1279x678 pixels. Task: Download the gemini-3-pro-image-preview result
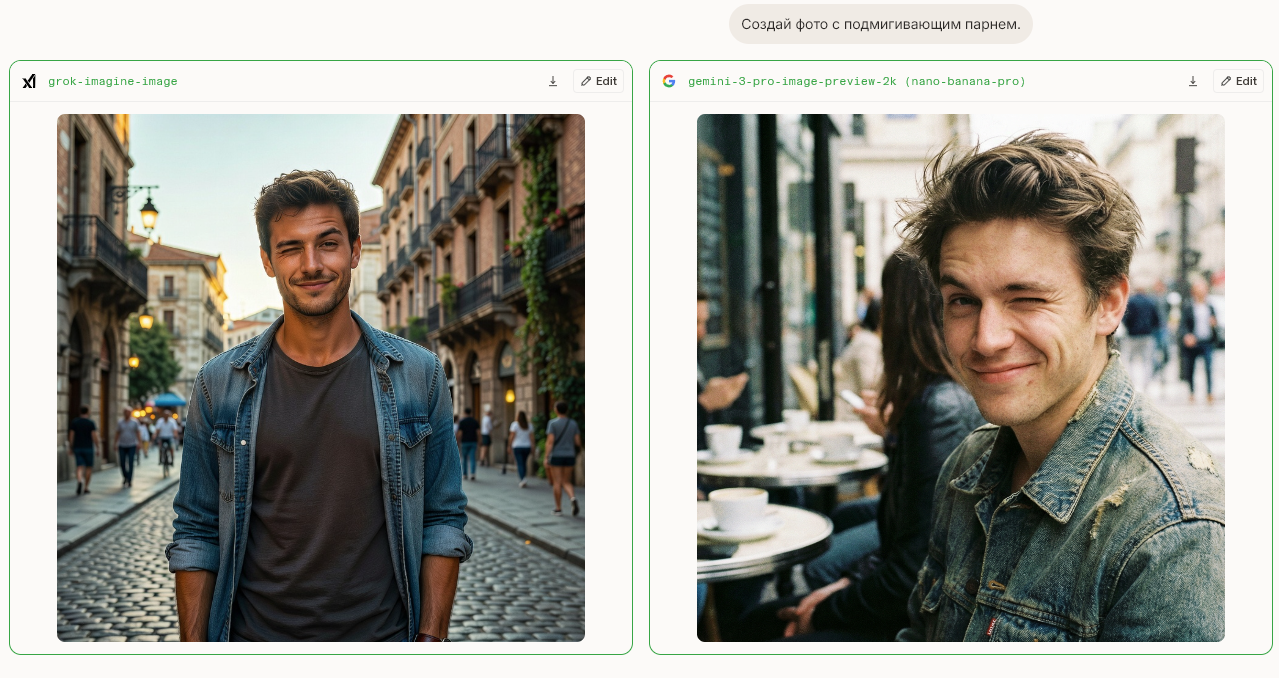pos(1192,81)
